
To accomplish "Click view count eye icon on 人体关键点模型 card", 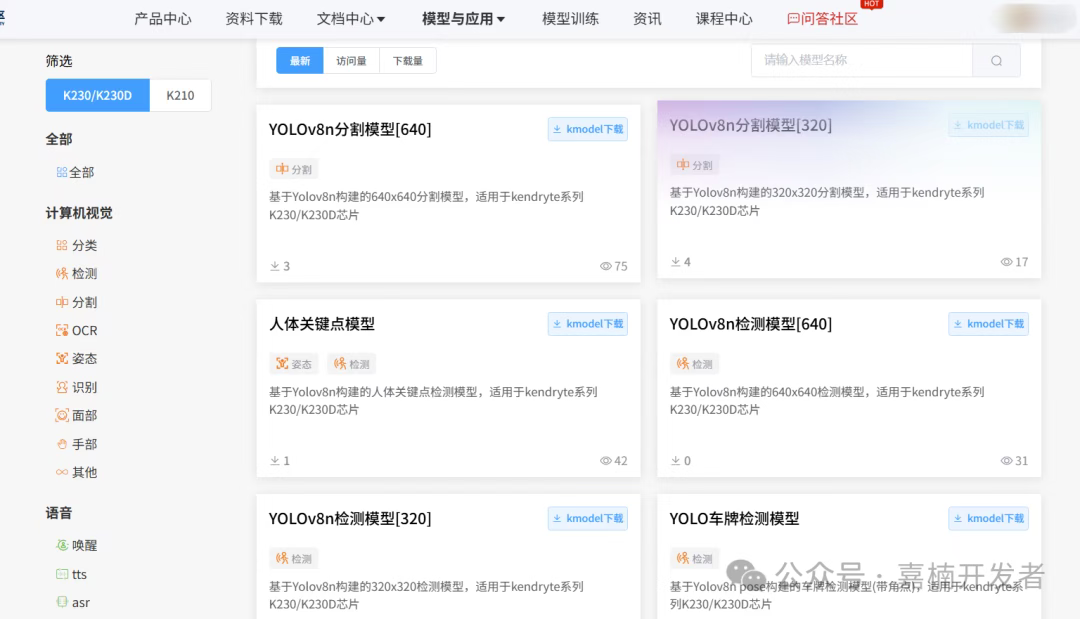I will coord(605,461).
